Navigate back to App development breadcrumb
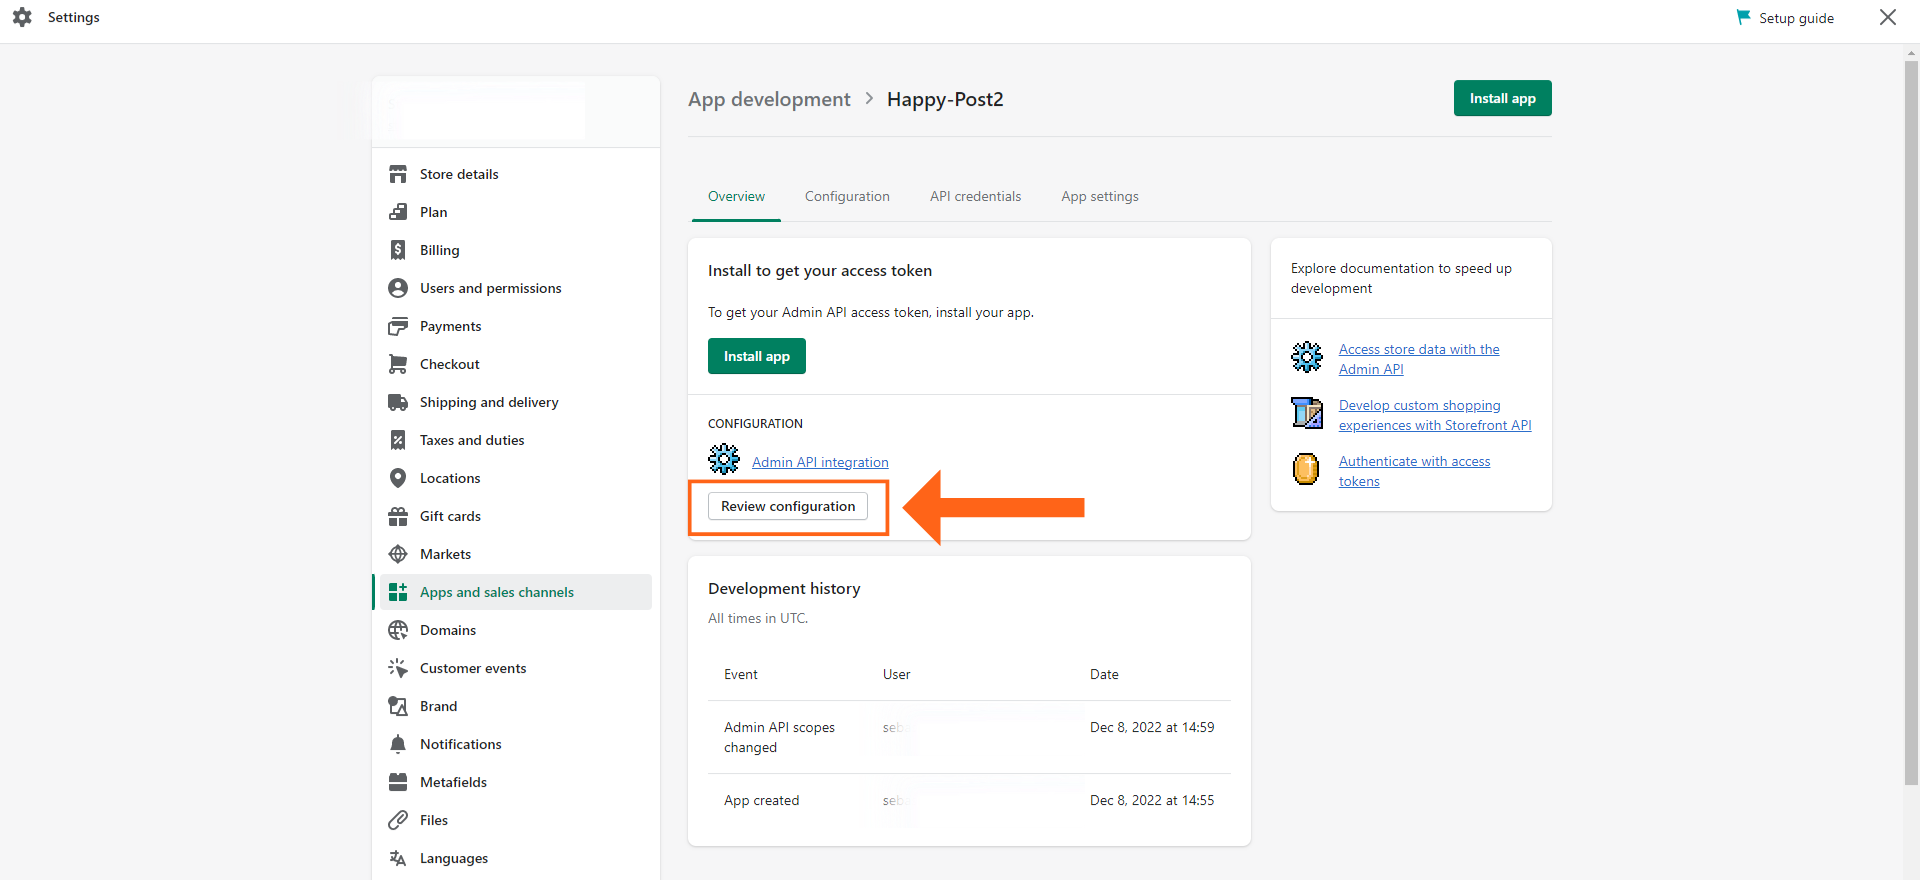Viewport: 1920px width, 880px height. click(769, 99)
